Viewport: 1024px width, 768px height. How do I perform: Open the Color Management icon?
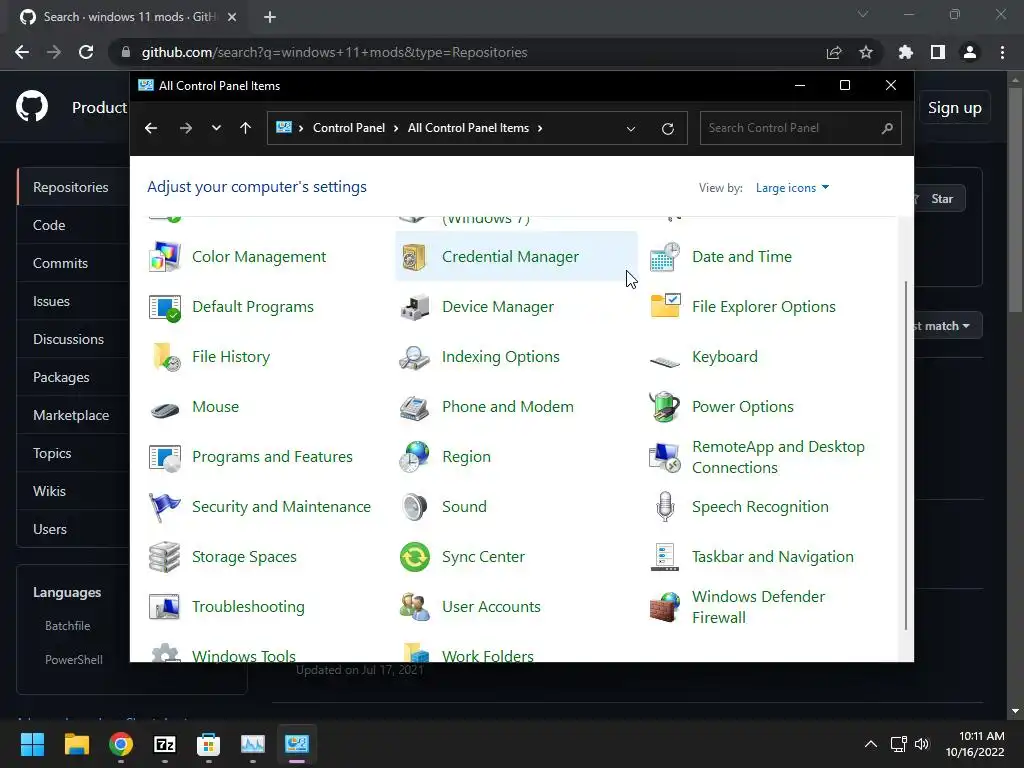(165, 257)
